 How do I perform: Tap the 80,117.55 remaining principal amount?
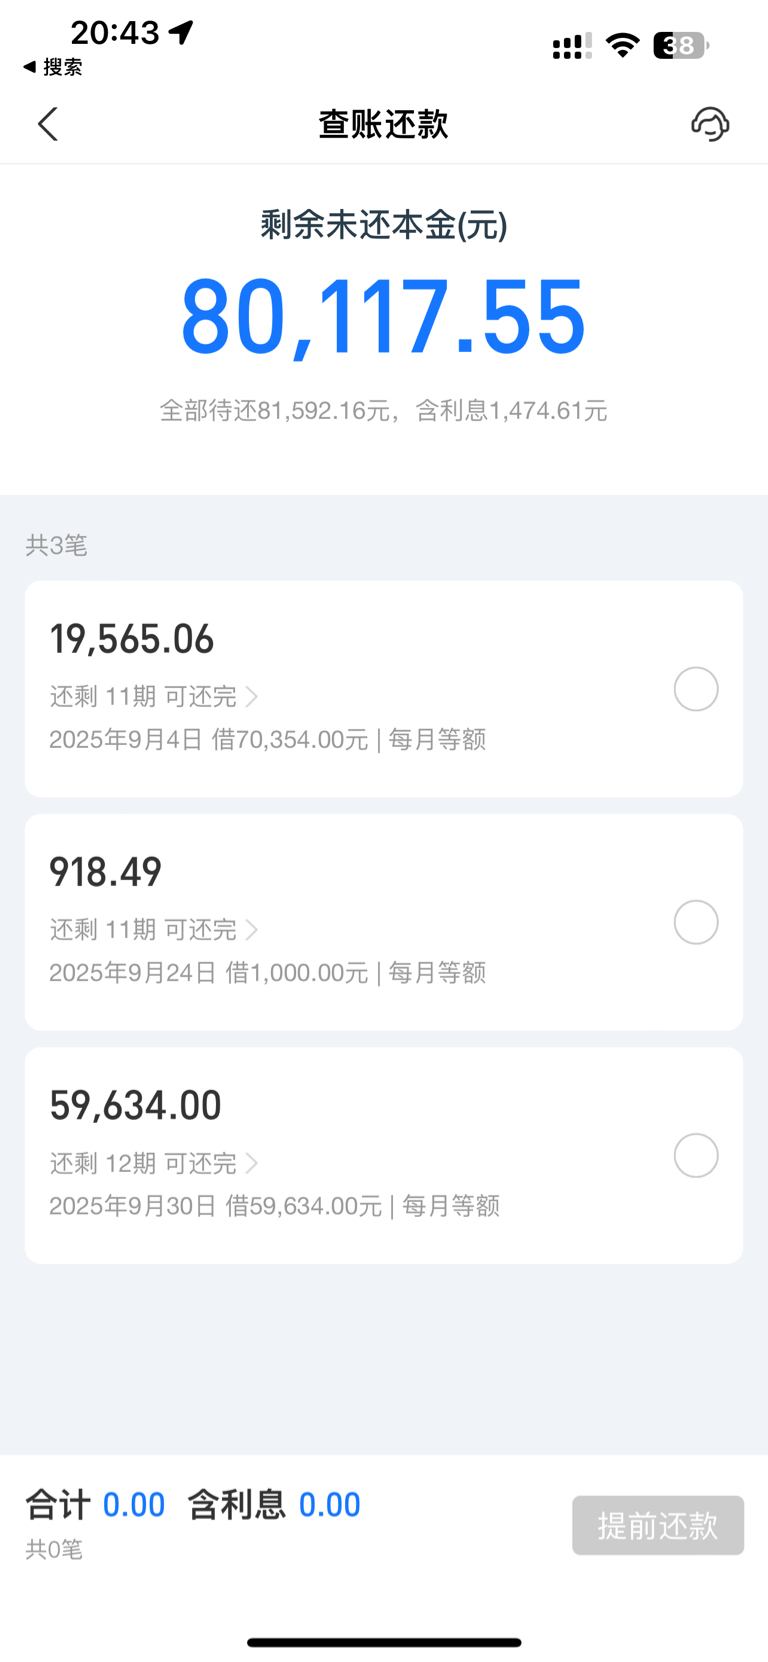pyautogui.click(x=383, y=318)
